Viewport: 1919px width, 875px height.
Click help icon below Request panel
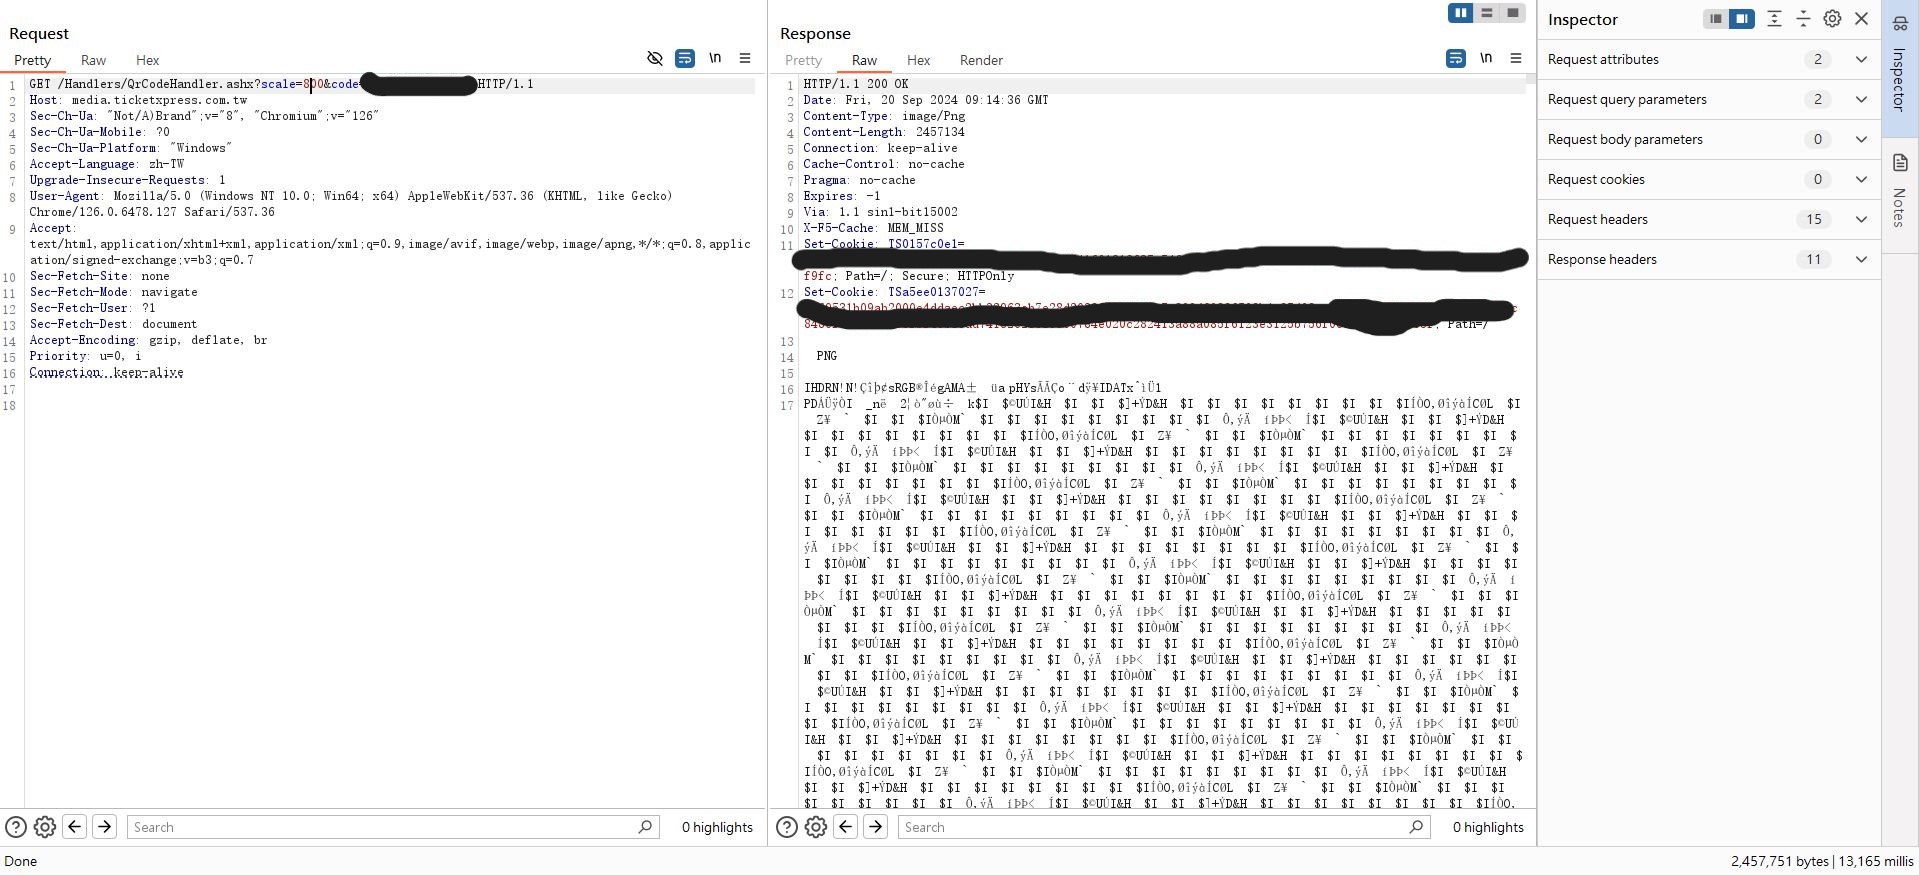(16, 827)
